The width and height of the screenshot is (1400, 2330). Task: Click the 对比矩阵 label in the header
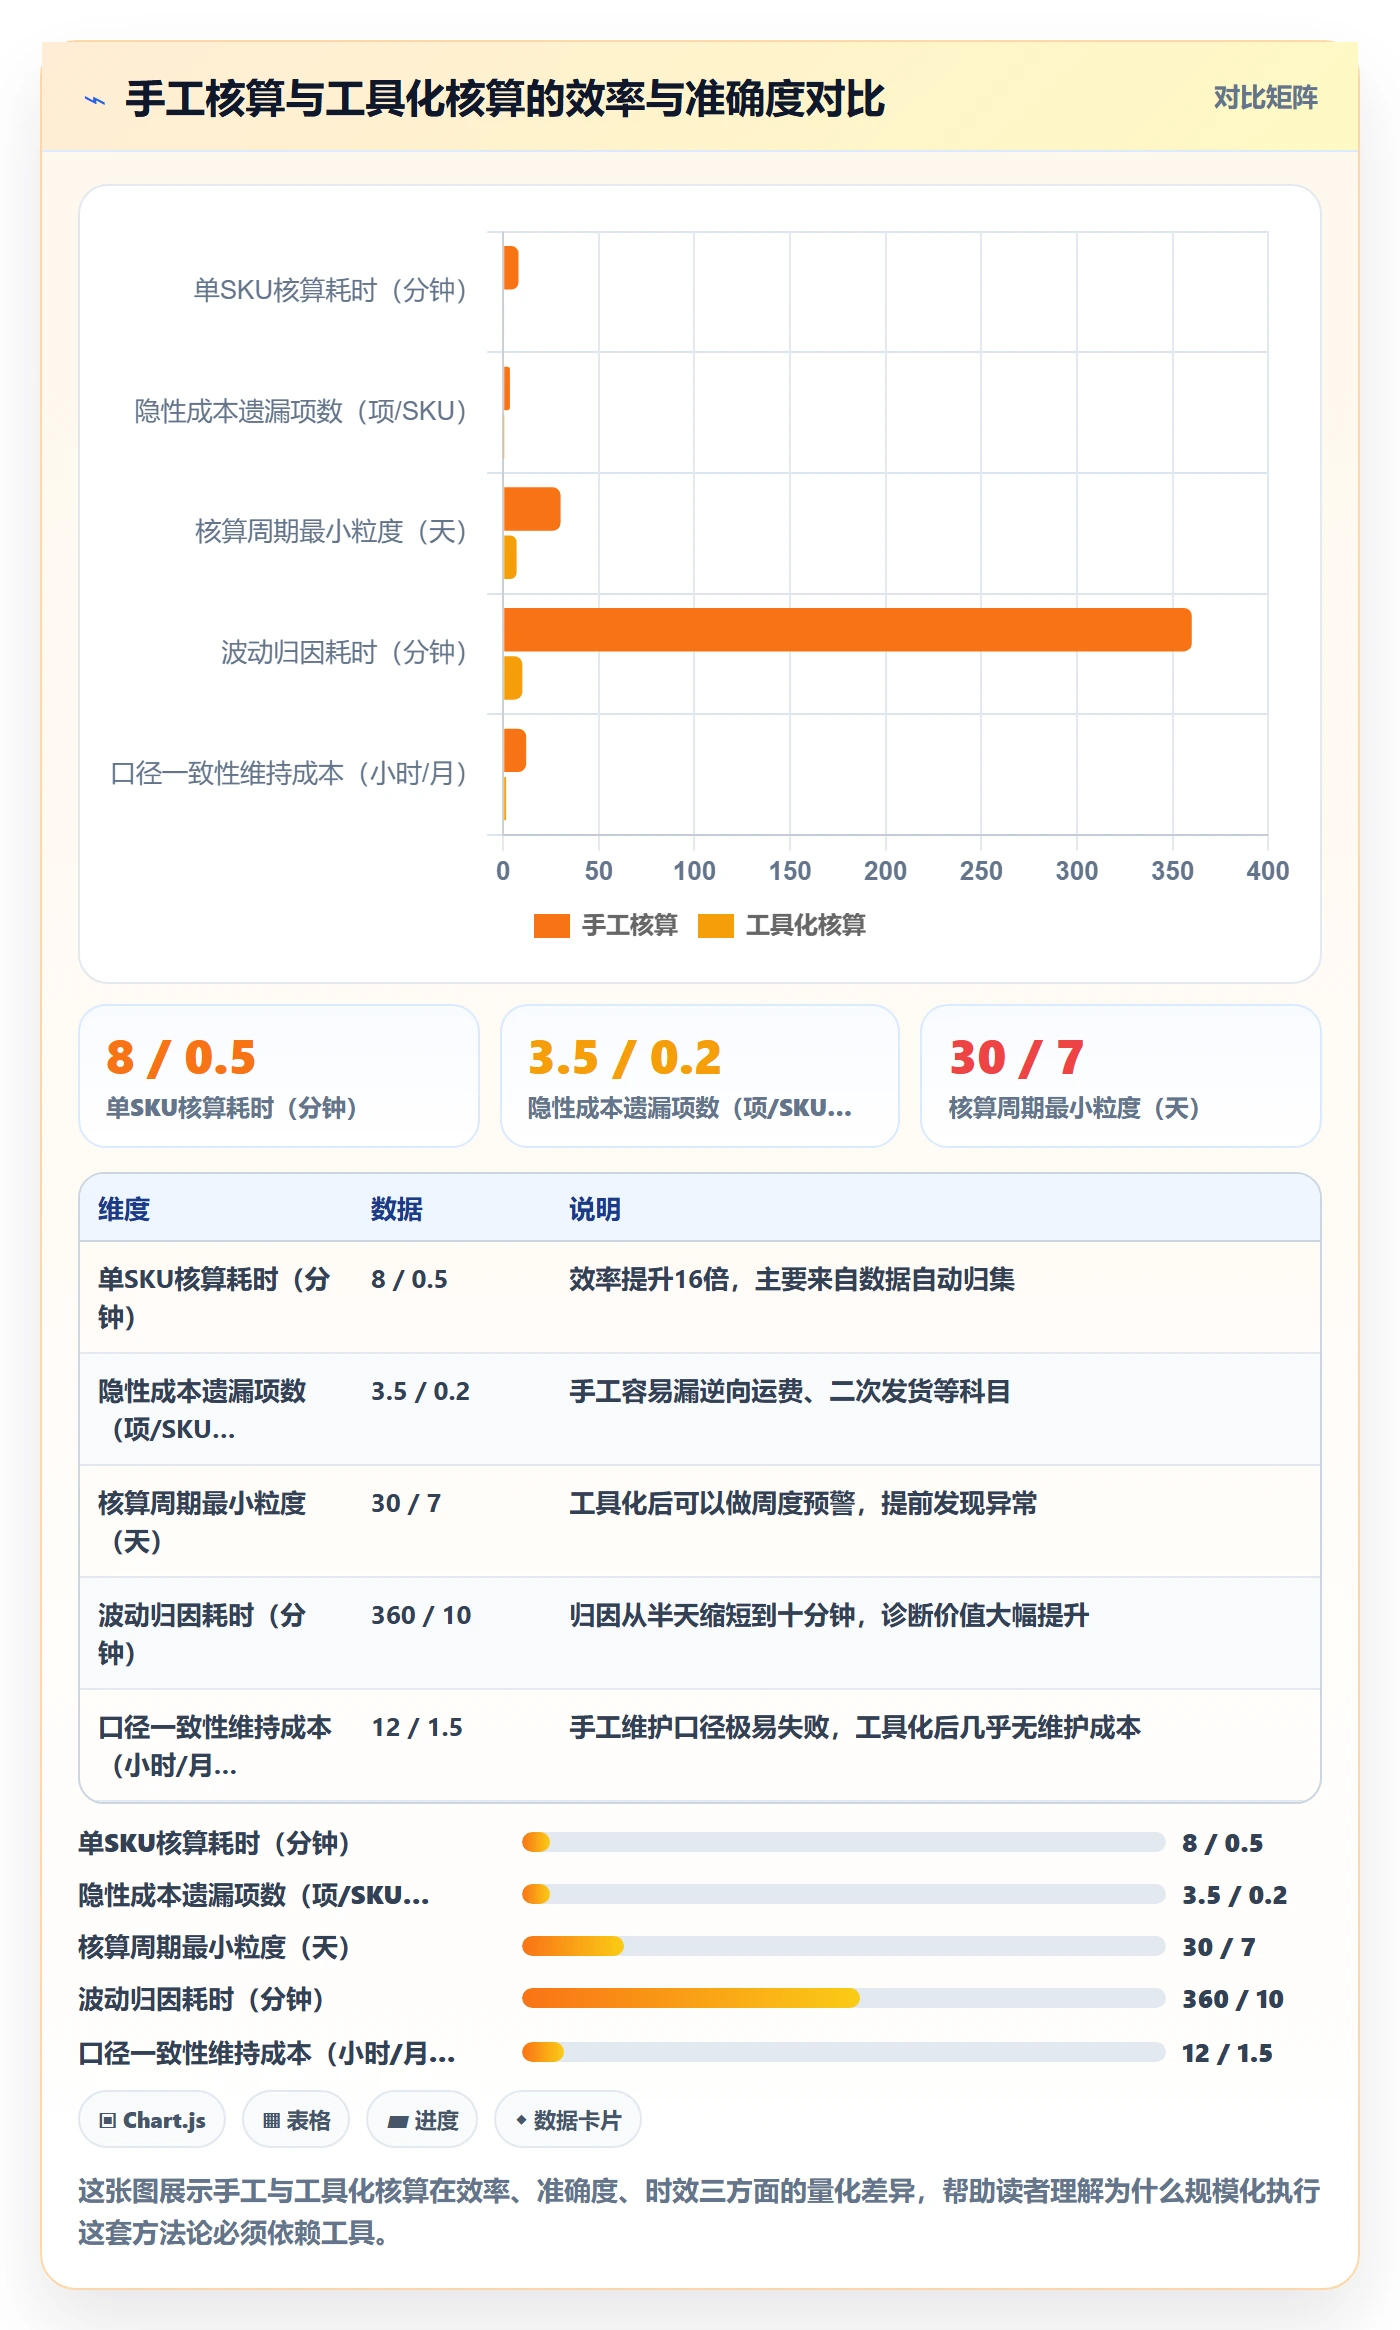1265,97
